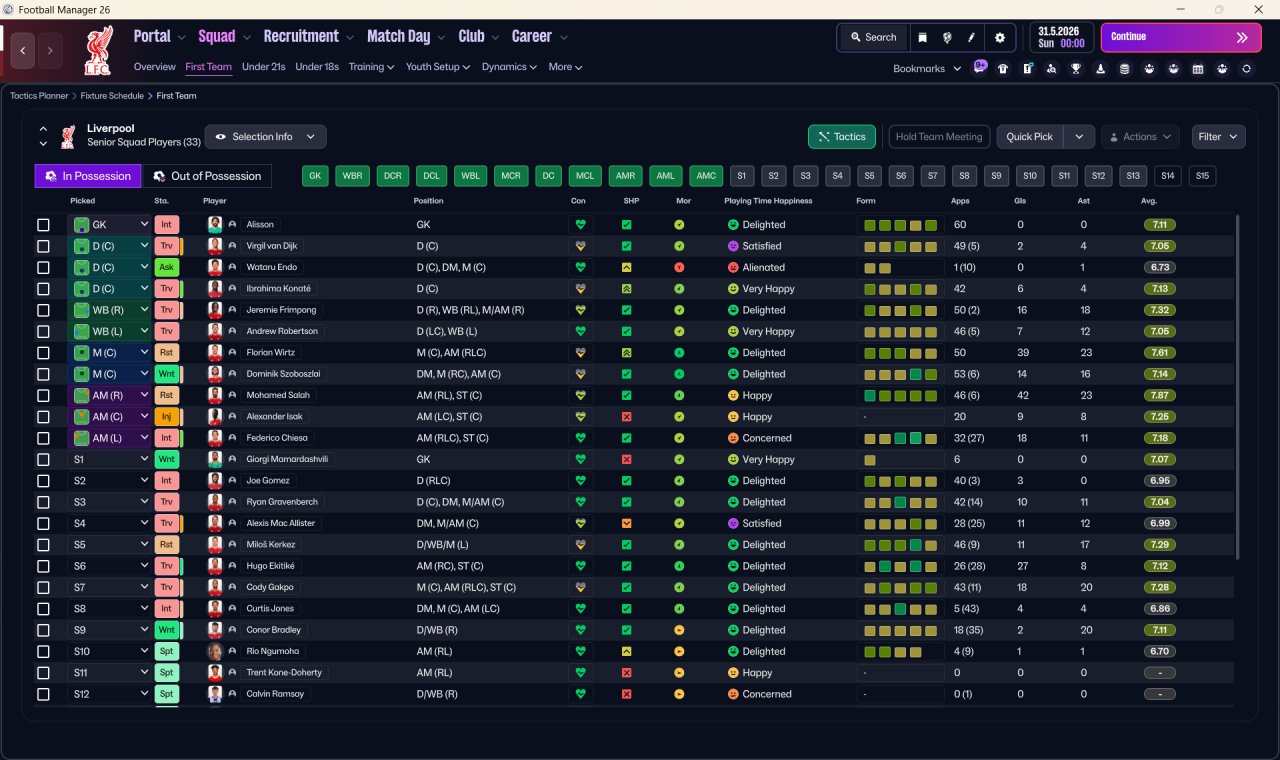Switch to the Under 18s tab
Screen dimensions: 1280x760
[x=317, y=67]
